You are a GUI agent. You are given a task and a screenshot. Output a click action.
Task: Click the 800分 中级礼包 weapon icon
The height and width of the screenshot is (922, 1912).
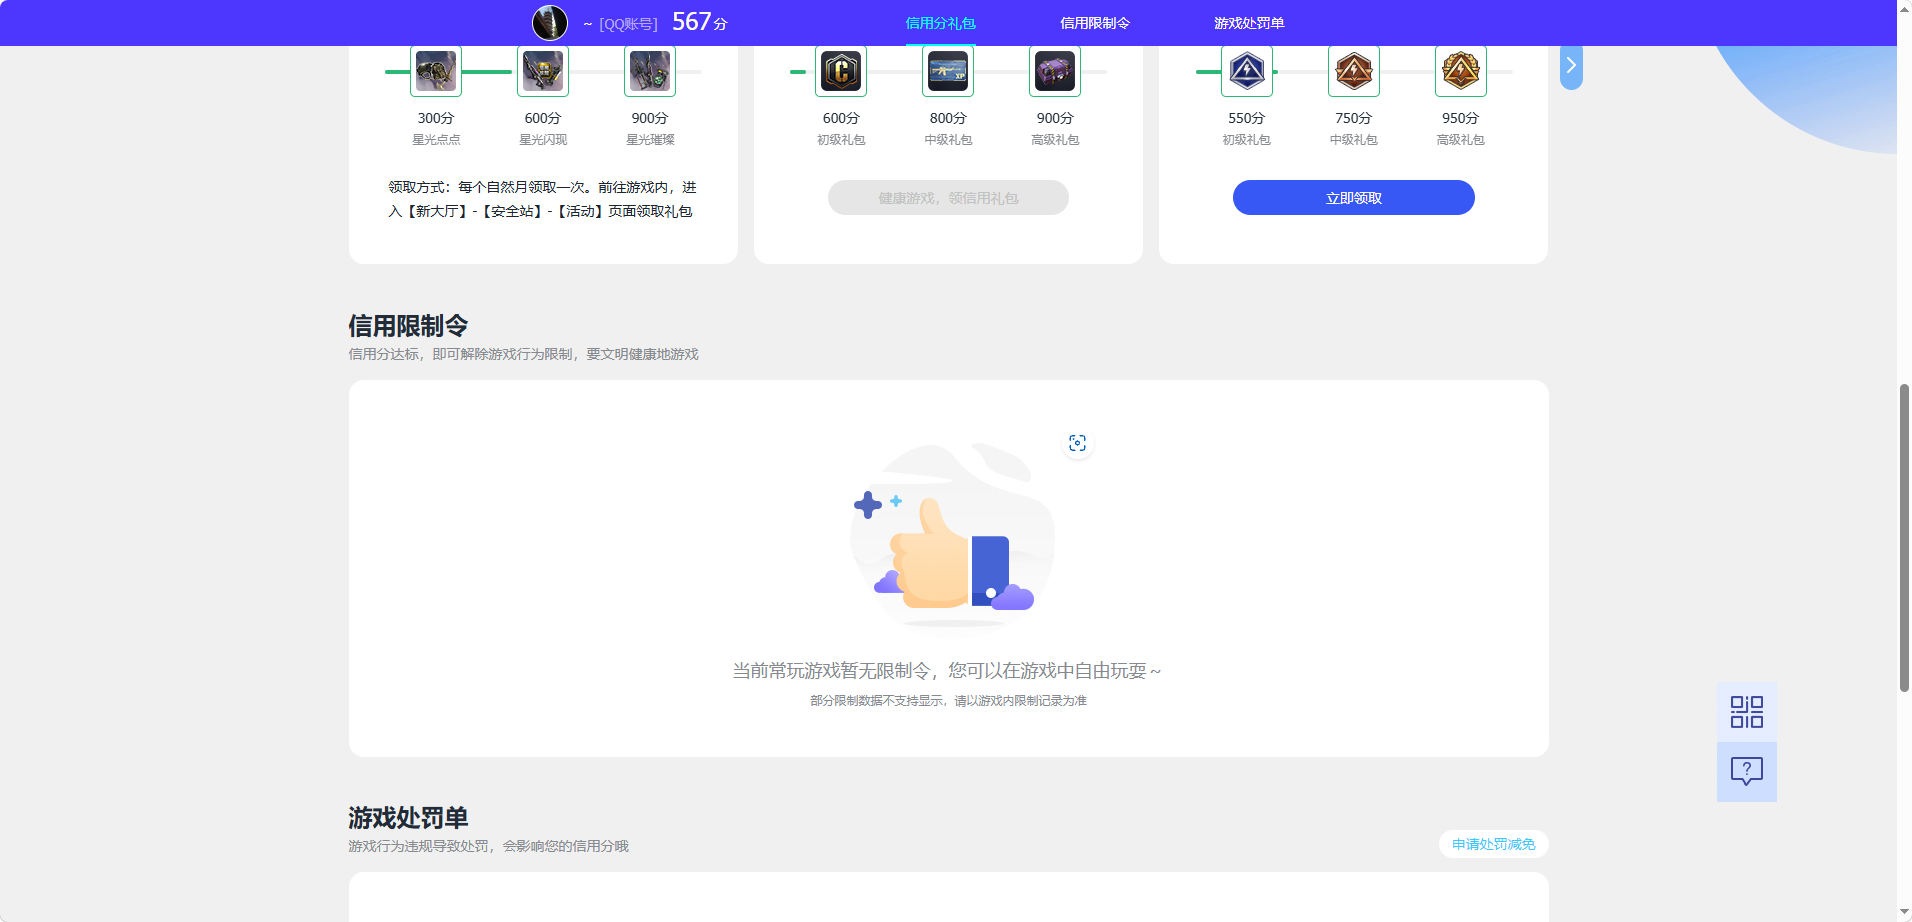click(948, 71)
